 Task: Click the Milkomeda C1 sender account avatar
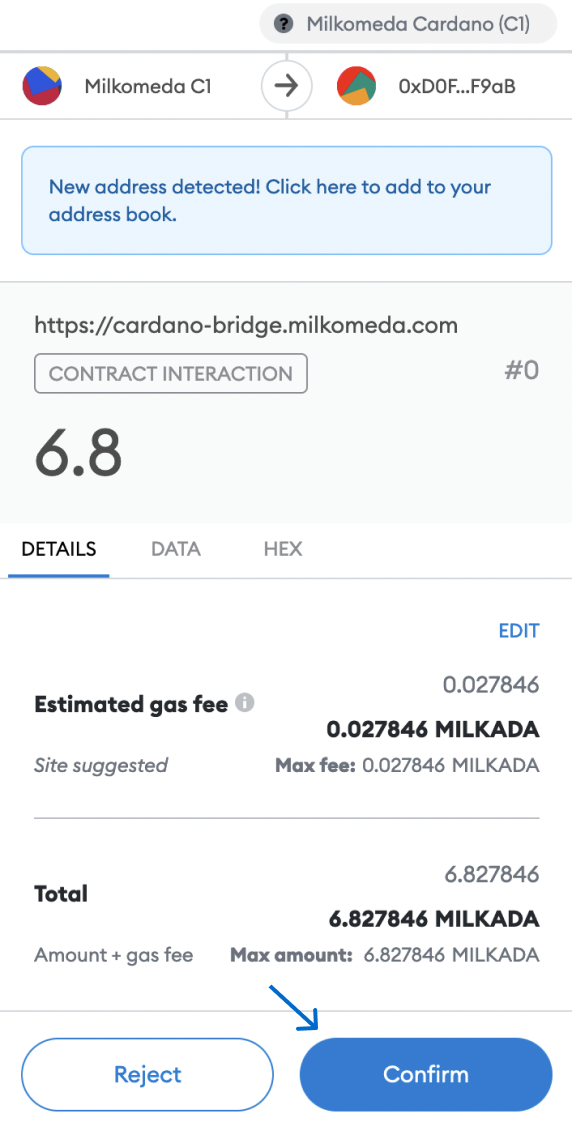pos(42,86)
